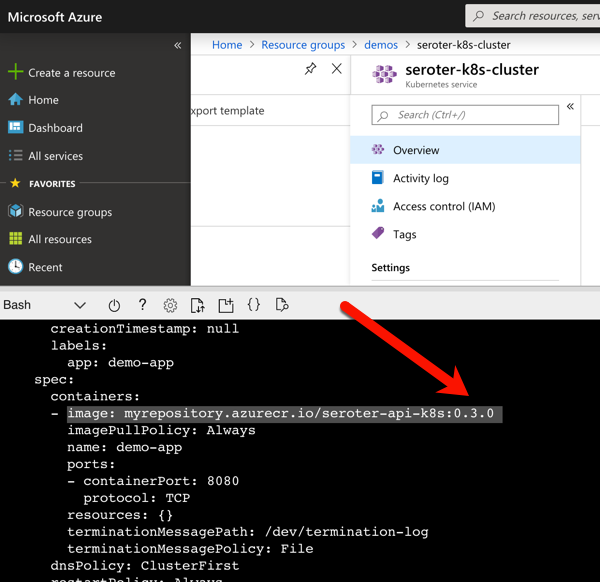The image size is (600, 582).
Task: Click the demos breadcrumb link
Action: tap(381, 45)
